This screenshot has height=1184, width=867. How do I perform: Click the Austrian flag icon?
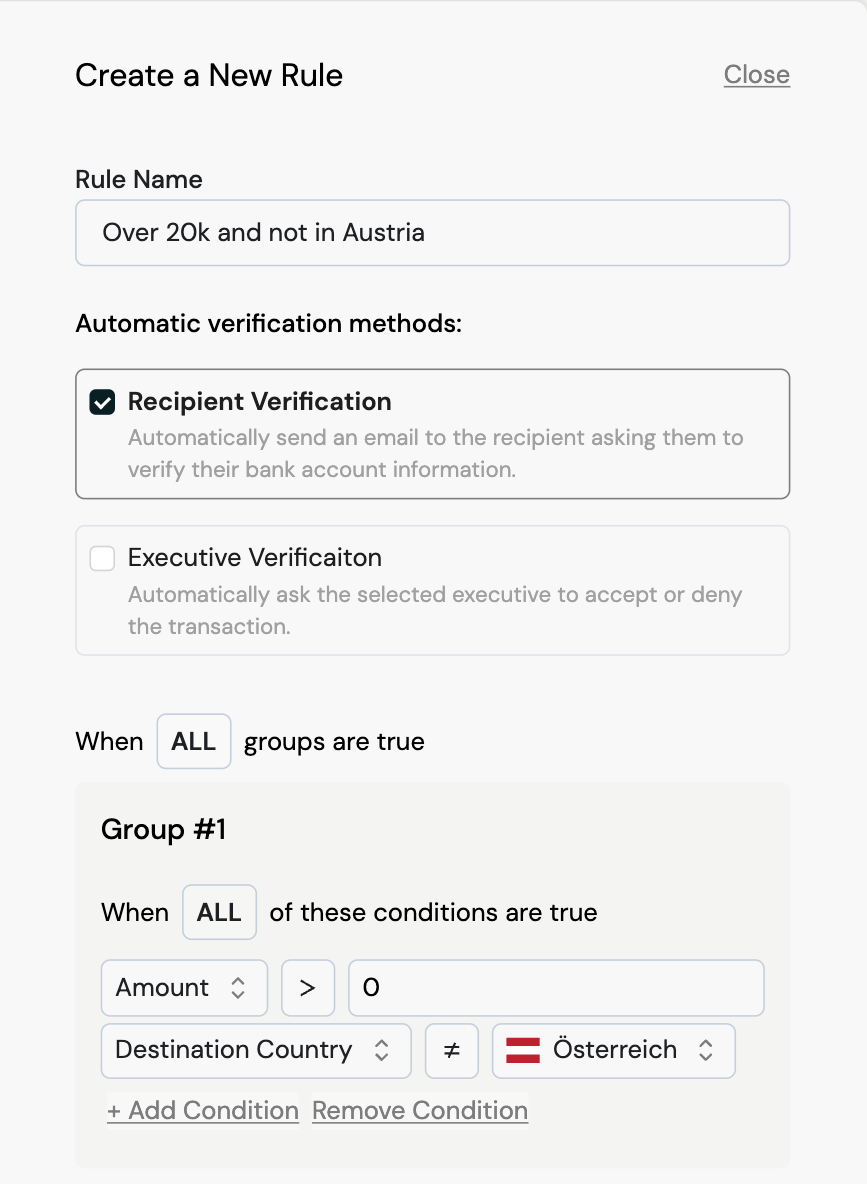coord(525,1050)
